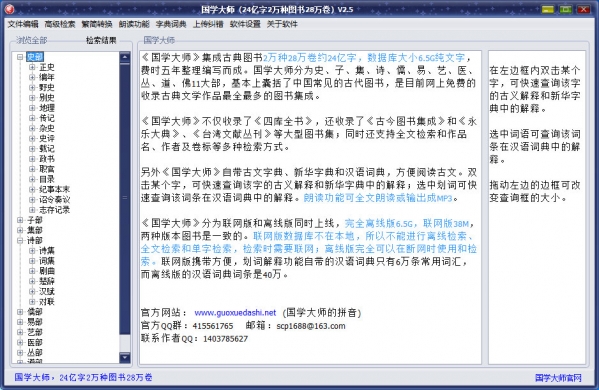Click the red app logo icon
This screenshot has height=390, width=599.
9,9
